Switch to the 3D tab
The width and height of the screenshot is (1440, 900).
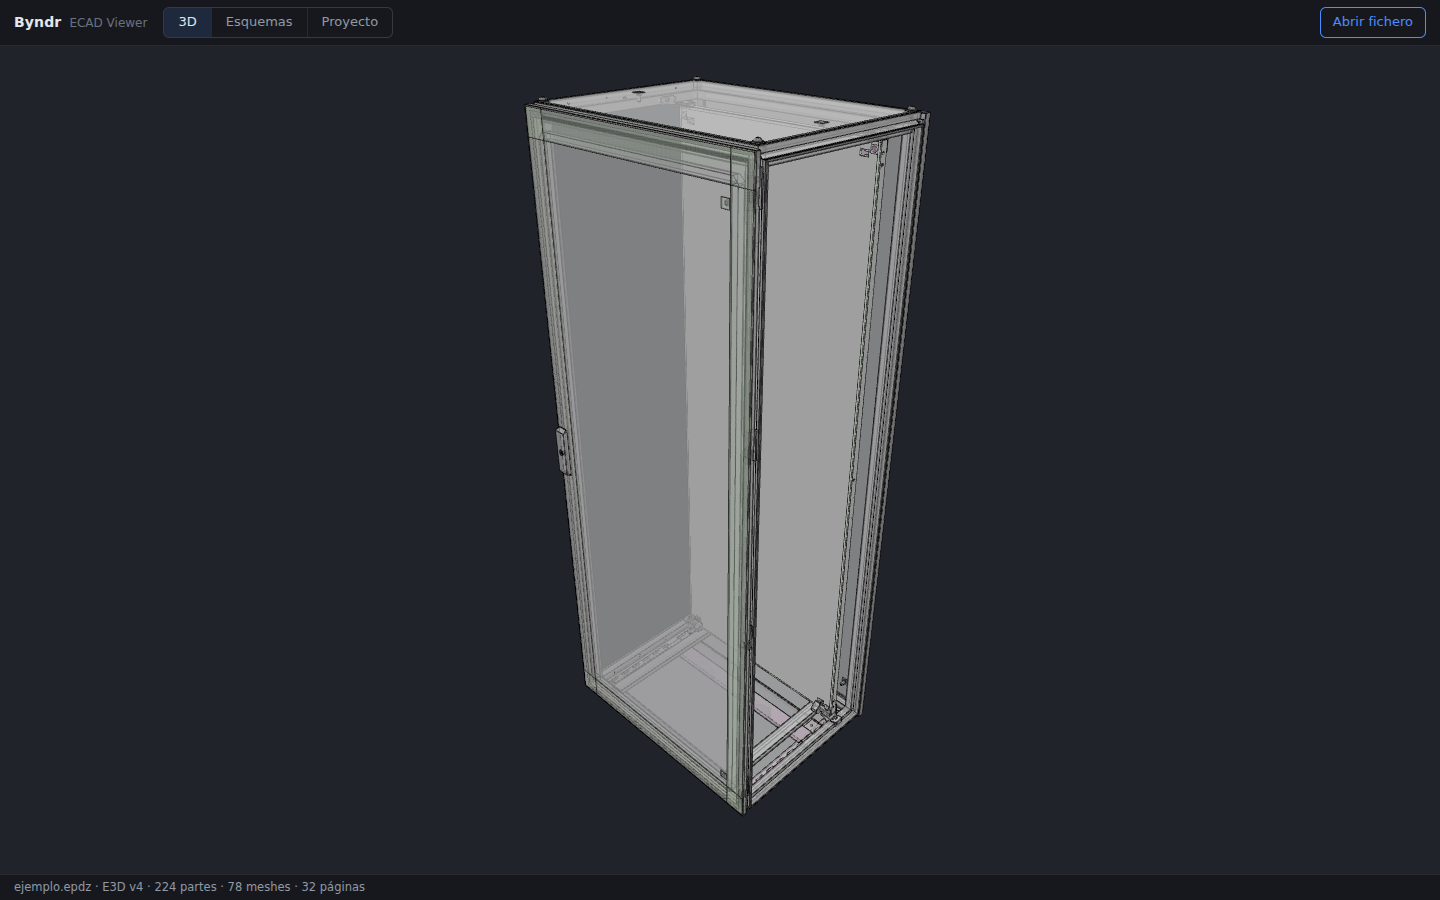click(x=188, y=22)
